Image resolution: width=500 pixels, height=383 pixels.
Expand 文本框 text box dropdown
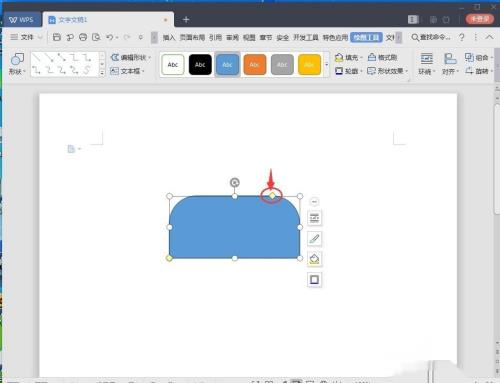[x=143, y=71]
